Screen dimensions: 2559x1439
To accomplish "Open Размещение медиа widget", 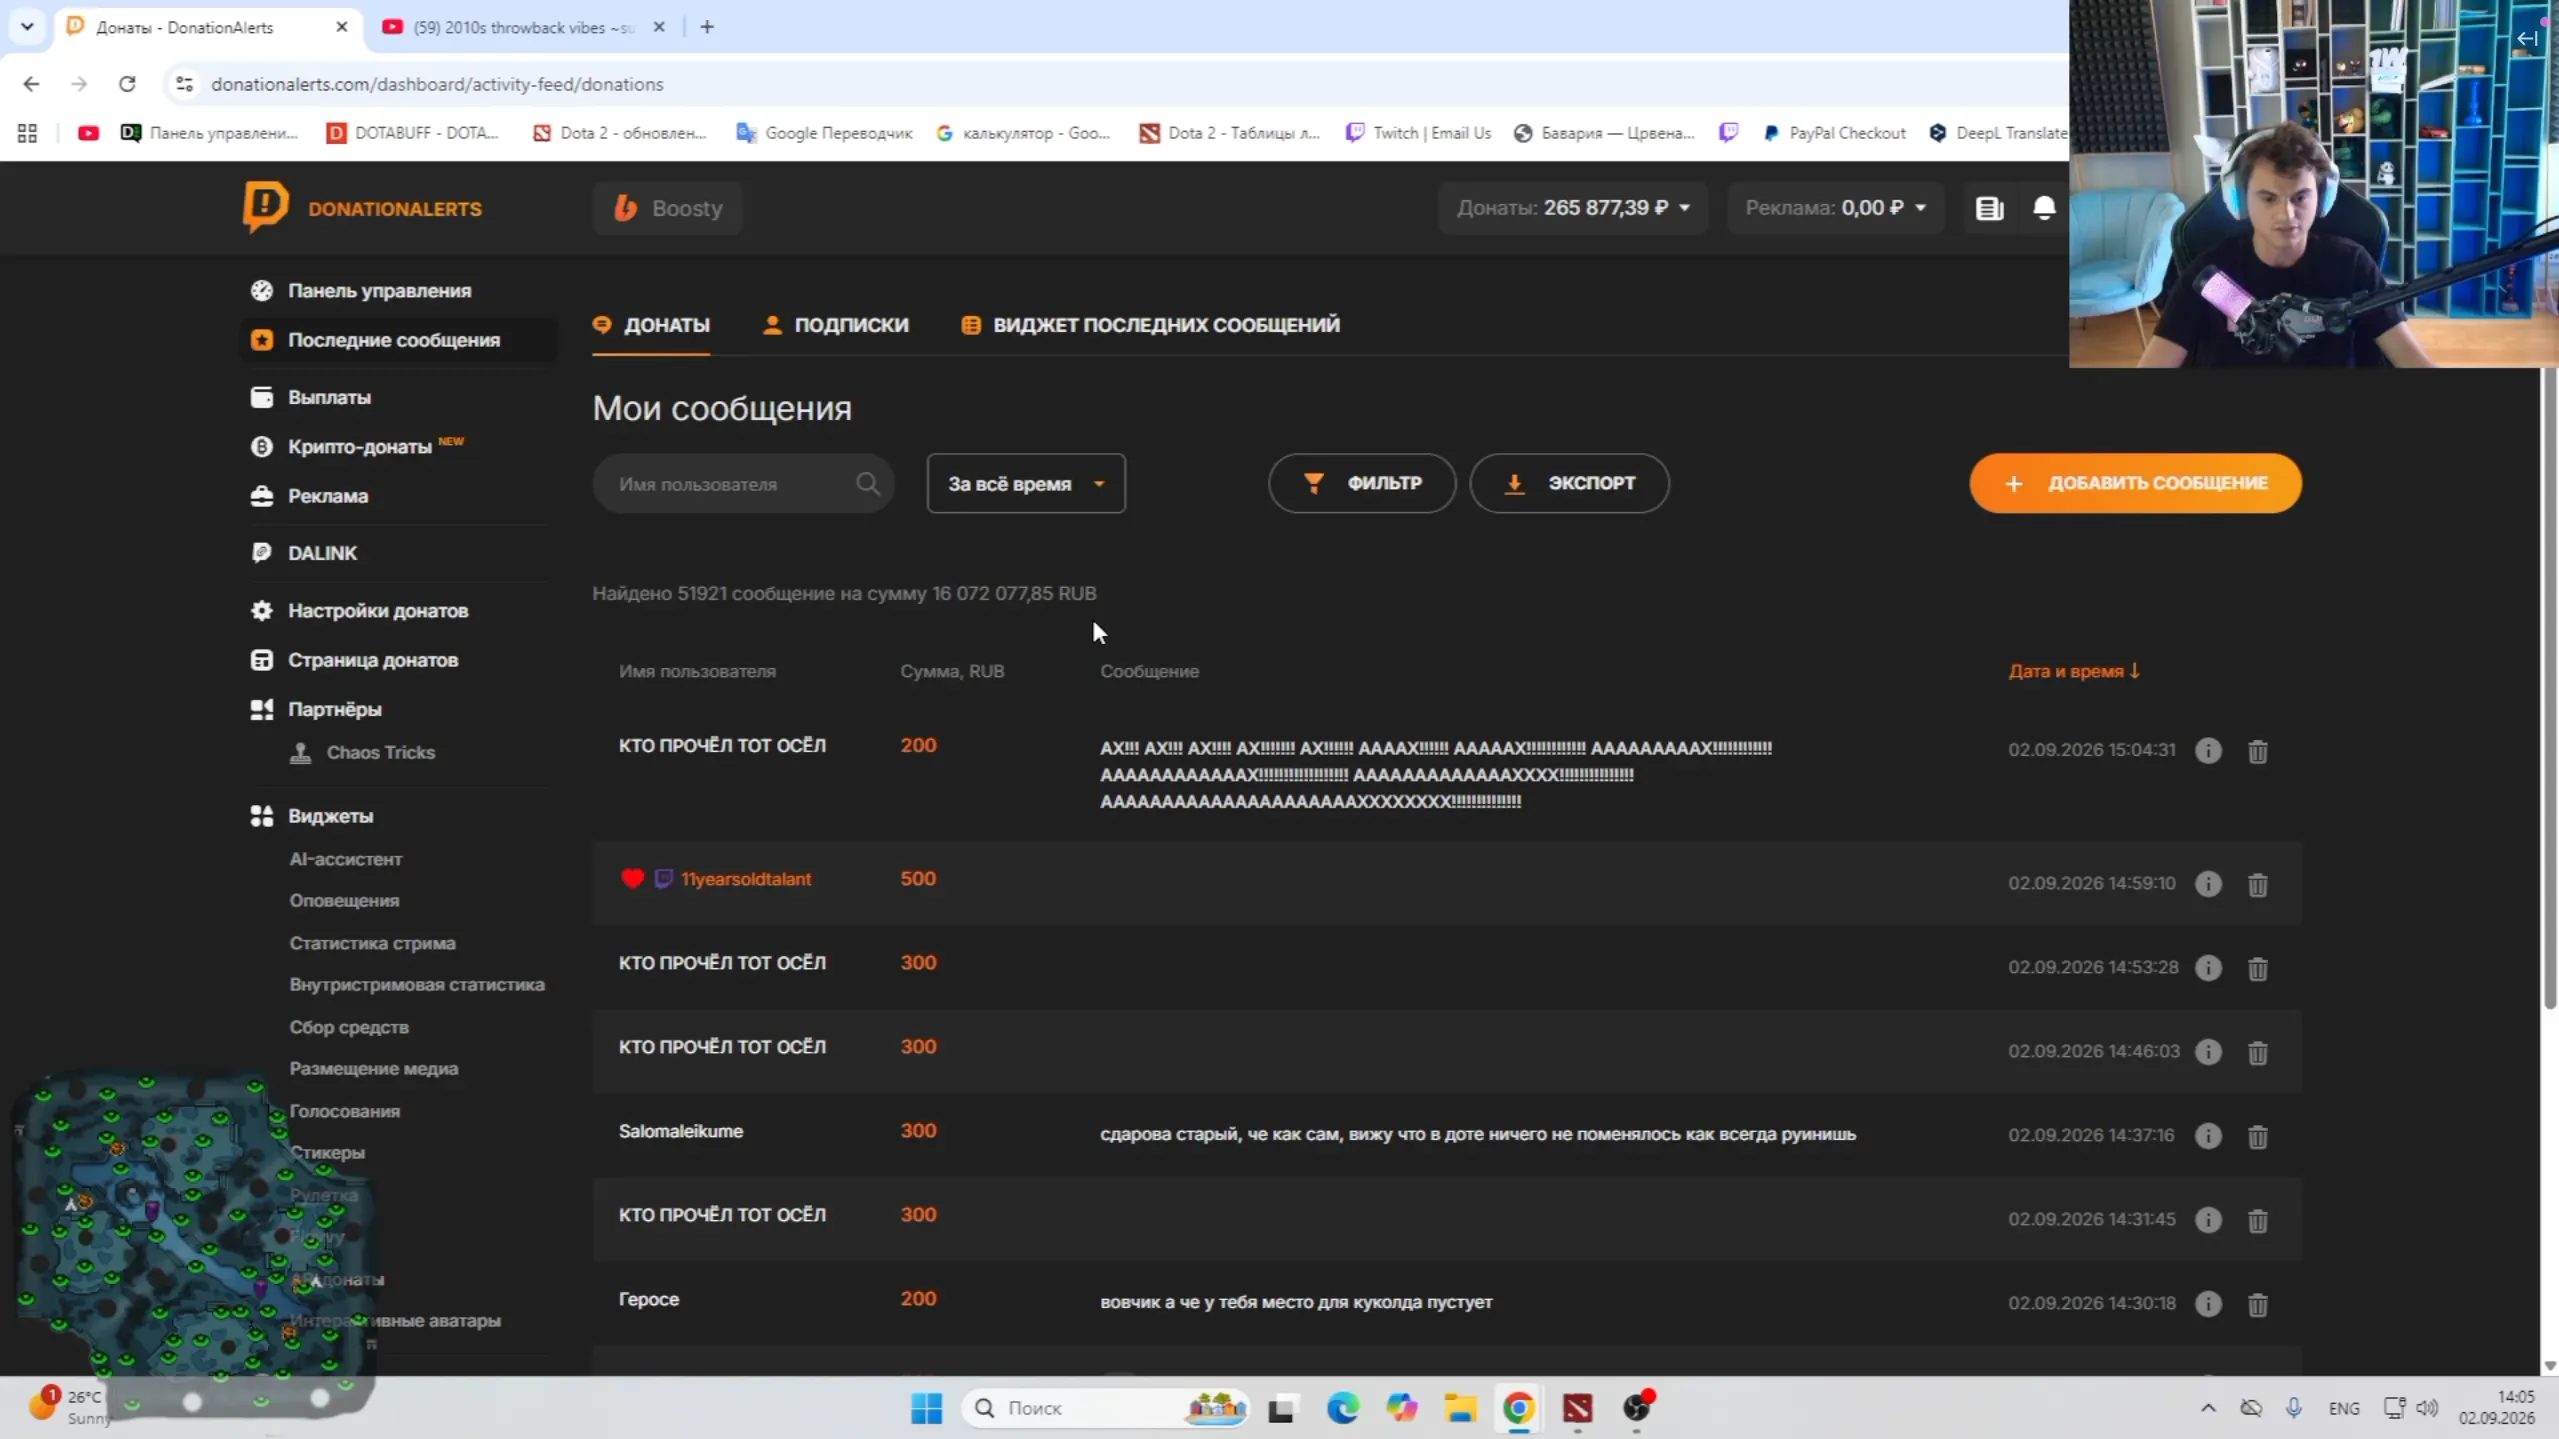I will (374, 1069).
